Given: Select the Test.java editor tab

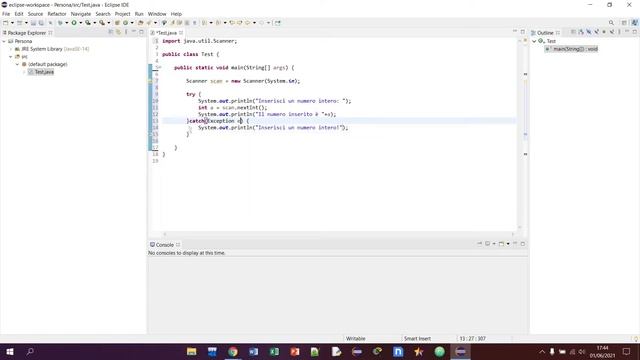Looking at the screenshot, I should 166,33.
